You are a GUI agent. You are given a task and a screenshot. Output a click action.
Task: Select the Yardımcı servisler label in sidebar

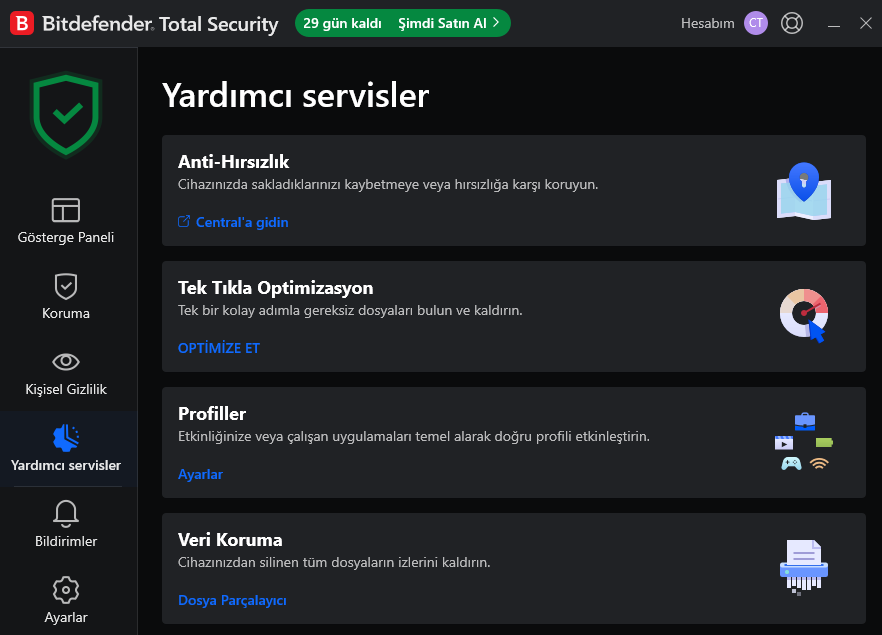pos(66,465)
